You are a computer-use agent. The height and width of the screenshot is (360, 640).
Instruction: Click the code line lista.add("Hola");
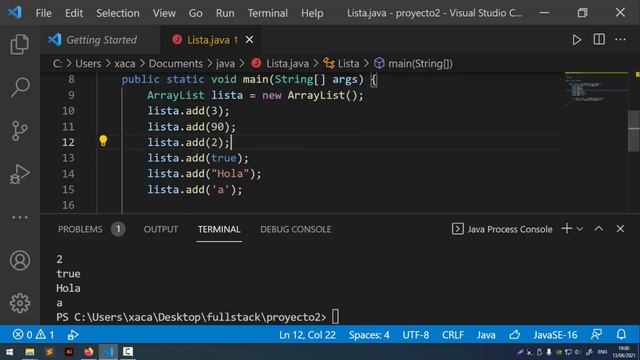[x=204, y=174]
